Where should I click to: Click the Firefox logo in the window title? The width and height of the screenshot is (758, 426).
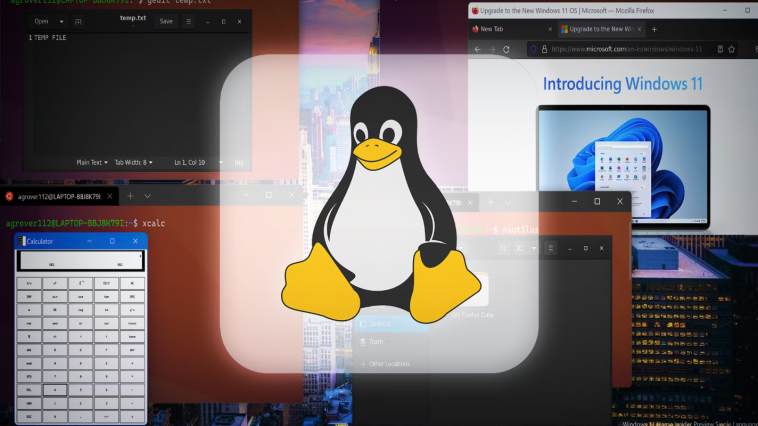(x=475, y=10)
